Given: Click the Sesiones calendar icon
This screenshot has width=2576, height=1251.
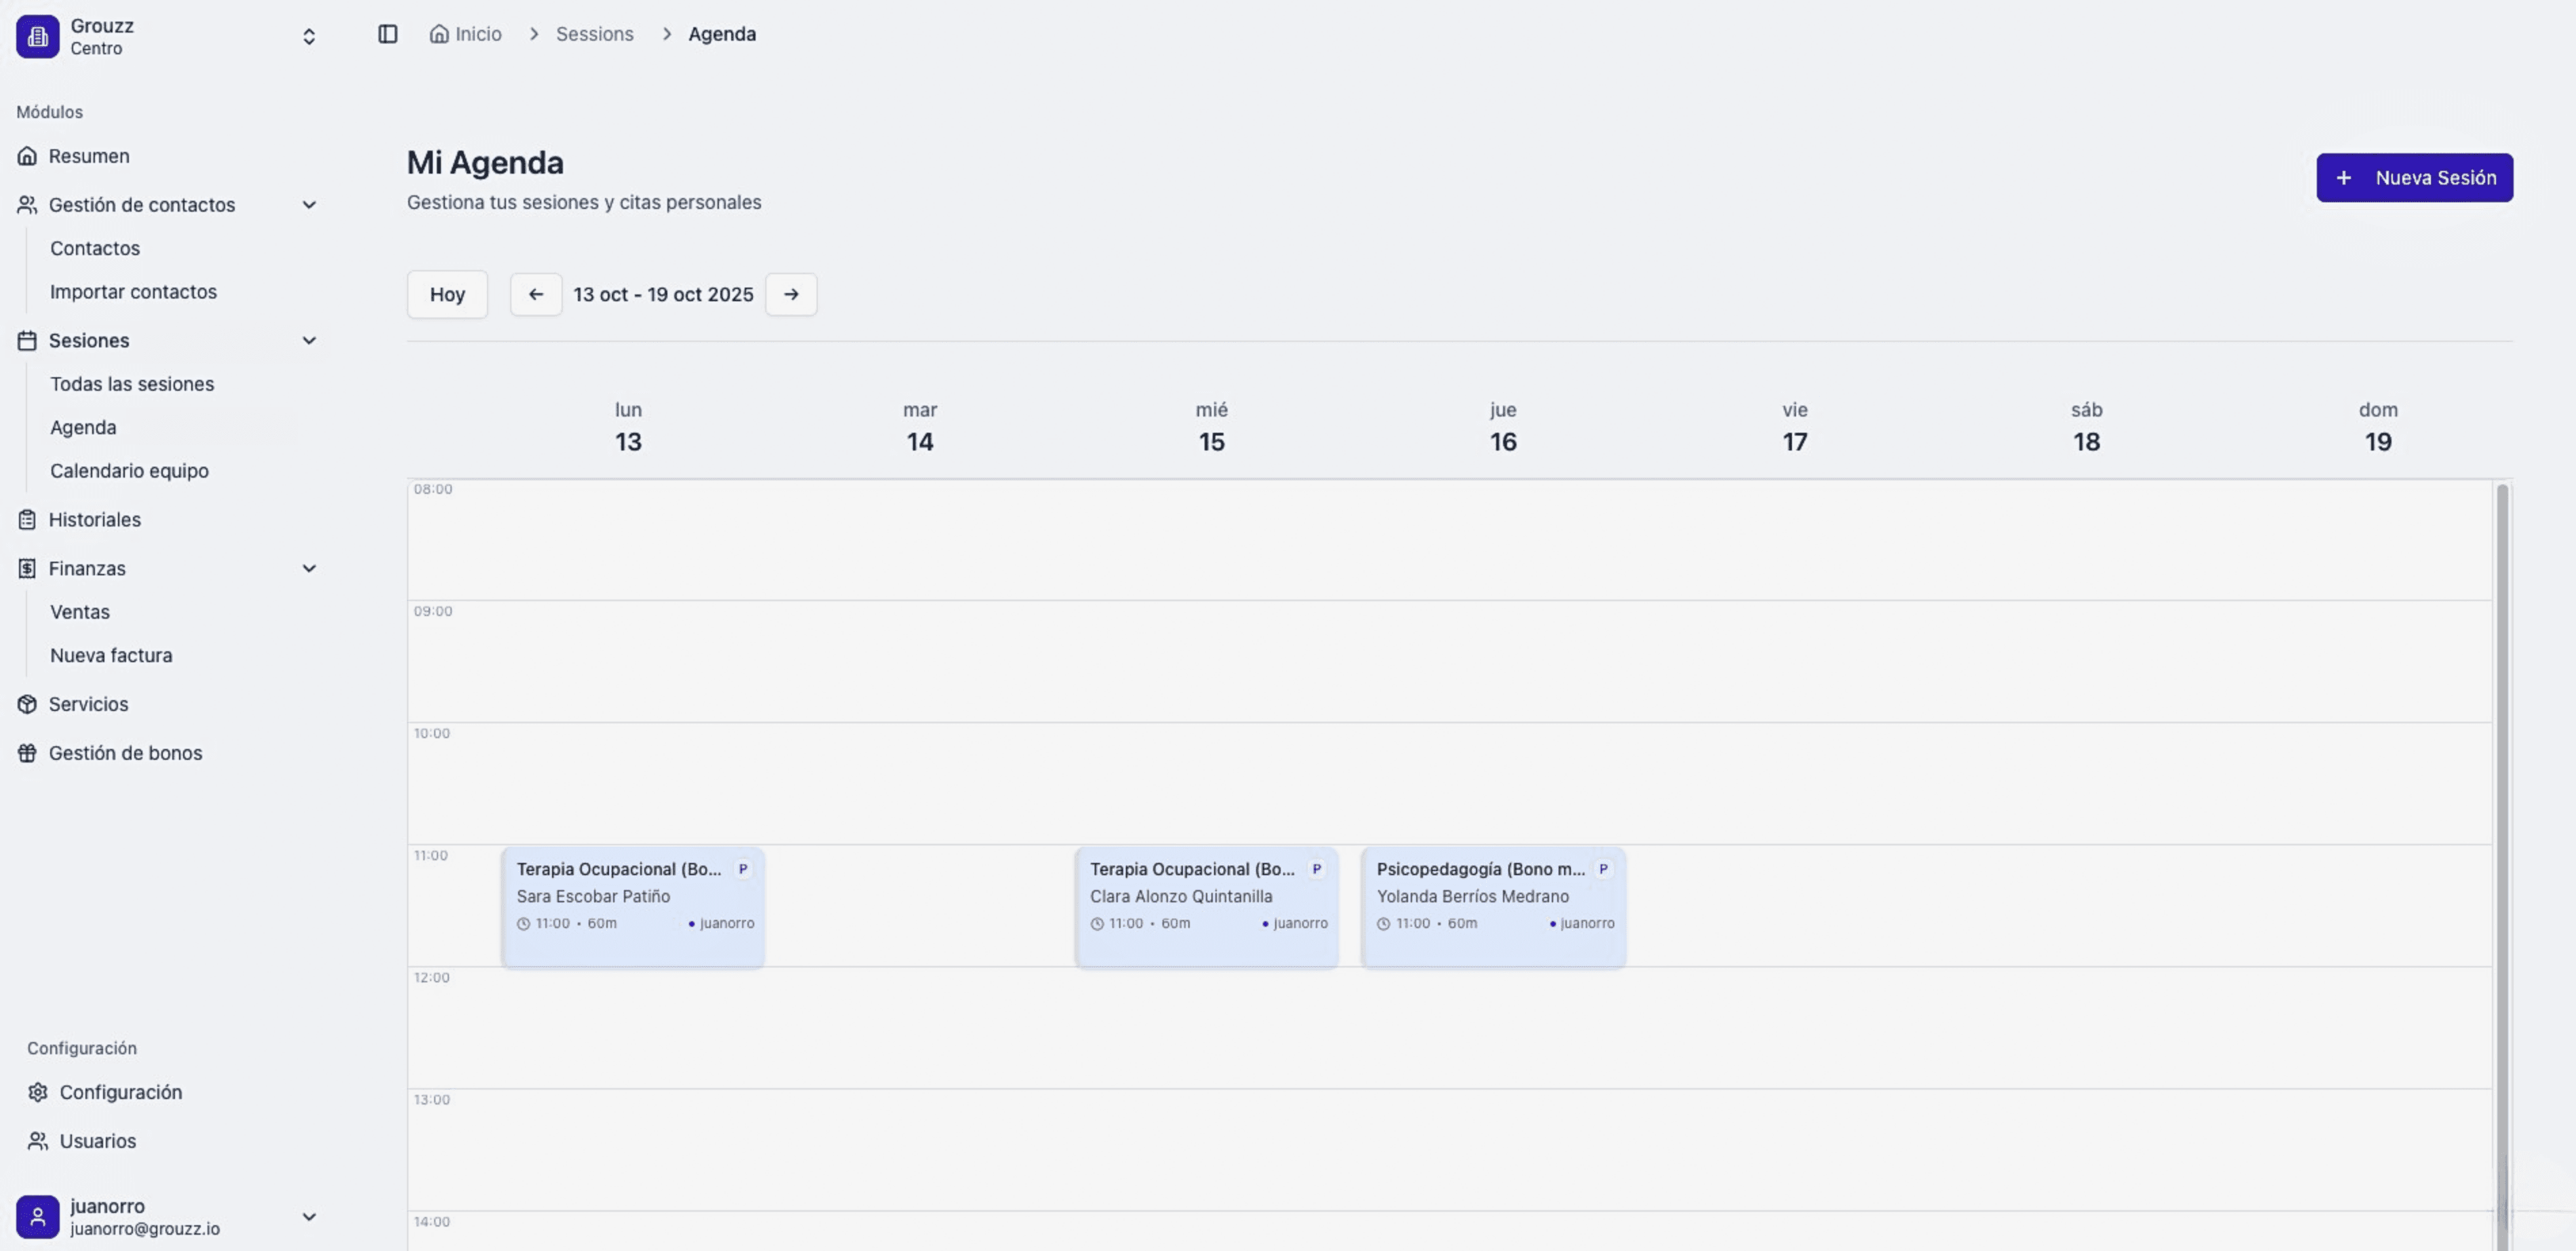Looking at the screenshot, I should coord(26,340).
